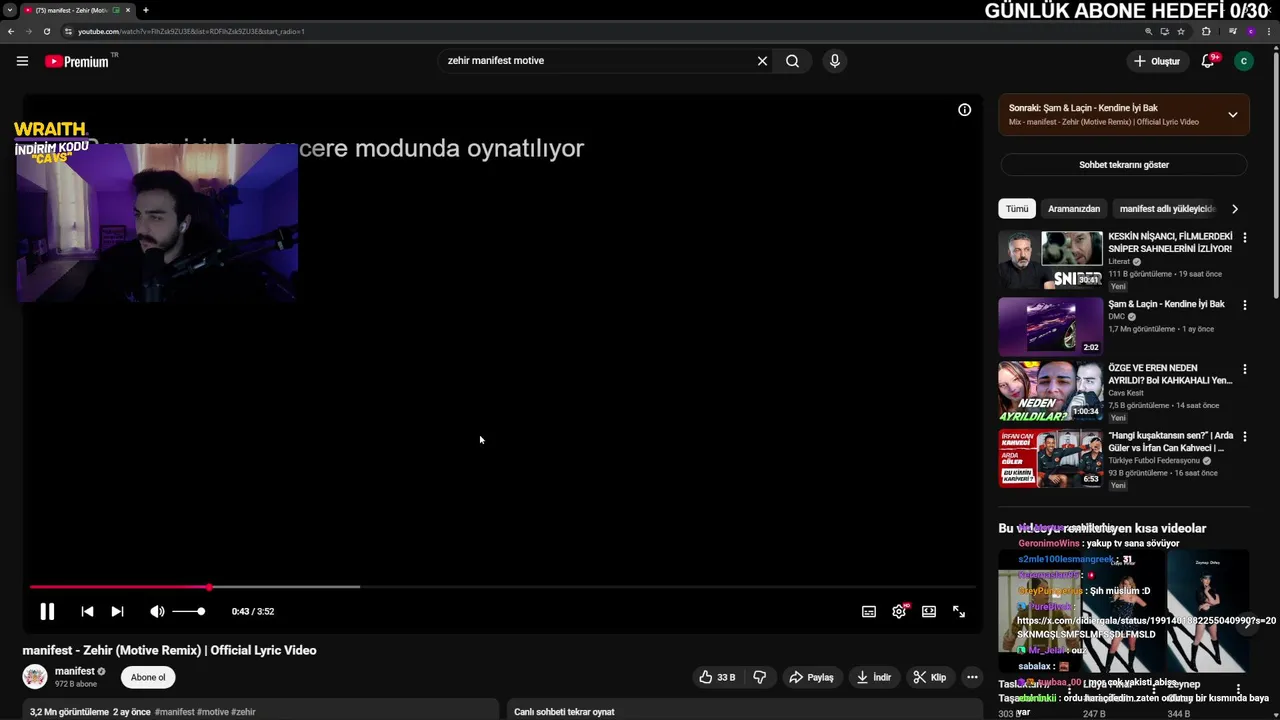Screen dimensions: 1280x720
Task: Enter fullscreen mode in the player
Action: click(959, 612)
